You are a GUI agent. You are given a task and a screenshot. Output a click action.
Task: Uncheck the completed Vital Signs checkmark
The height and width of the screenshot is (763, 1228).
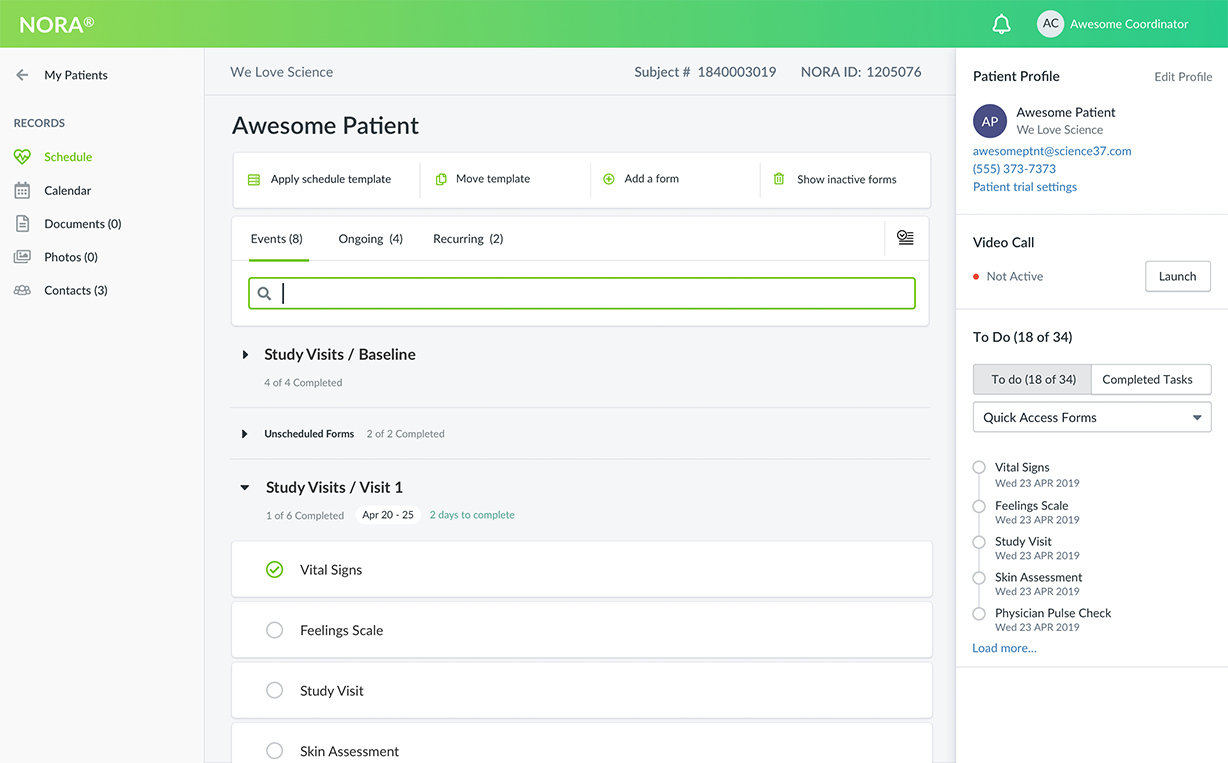pyautogui.click(x=274, y=570)
